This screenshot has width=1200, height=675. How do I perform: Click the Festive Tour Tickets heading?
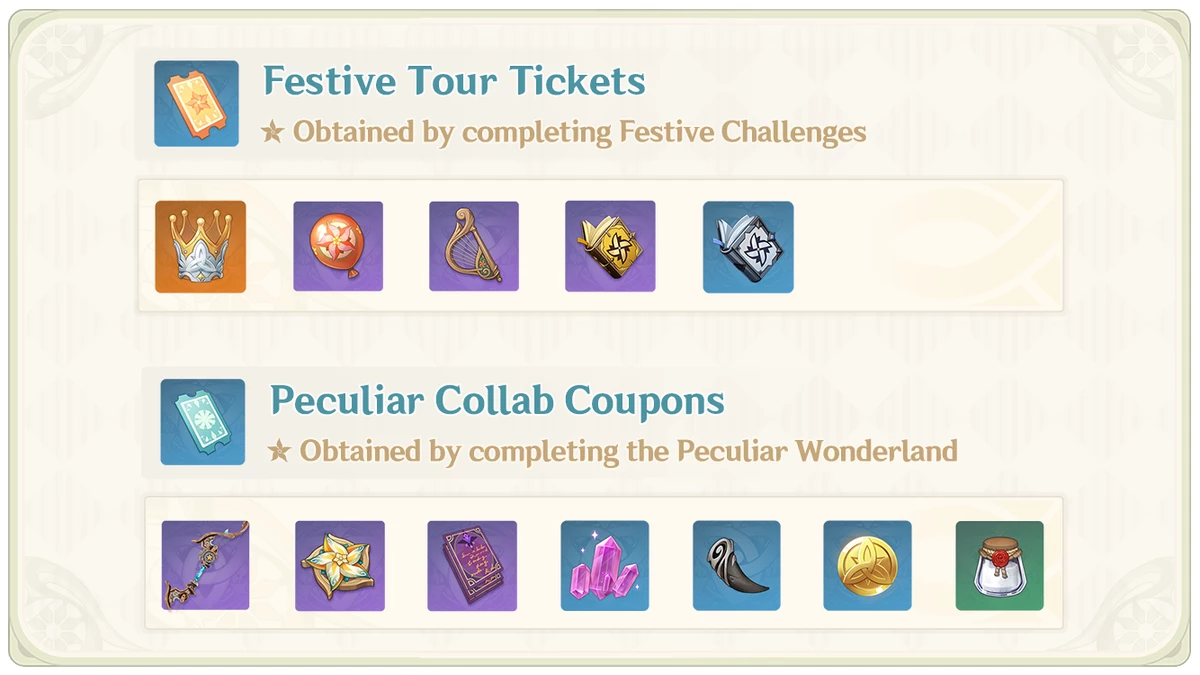pyautogui.click(x=454, y=81)
